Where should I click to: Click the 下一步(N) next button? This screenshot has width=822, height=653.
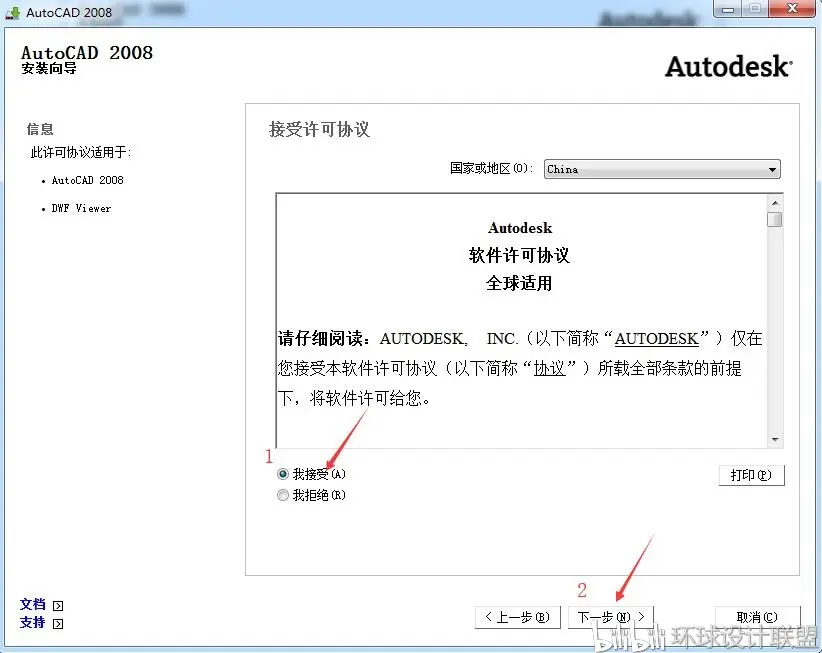pos(611,617)
